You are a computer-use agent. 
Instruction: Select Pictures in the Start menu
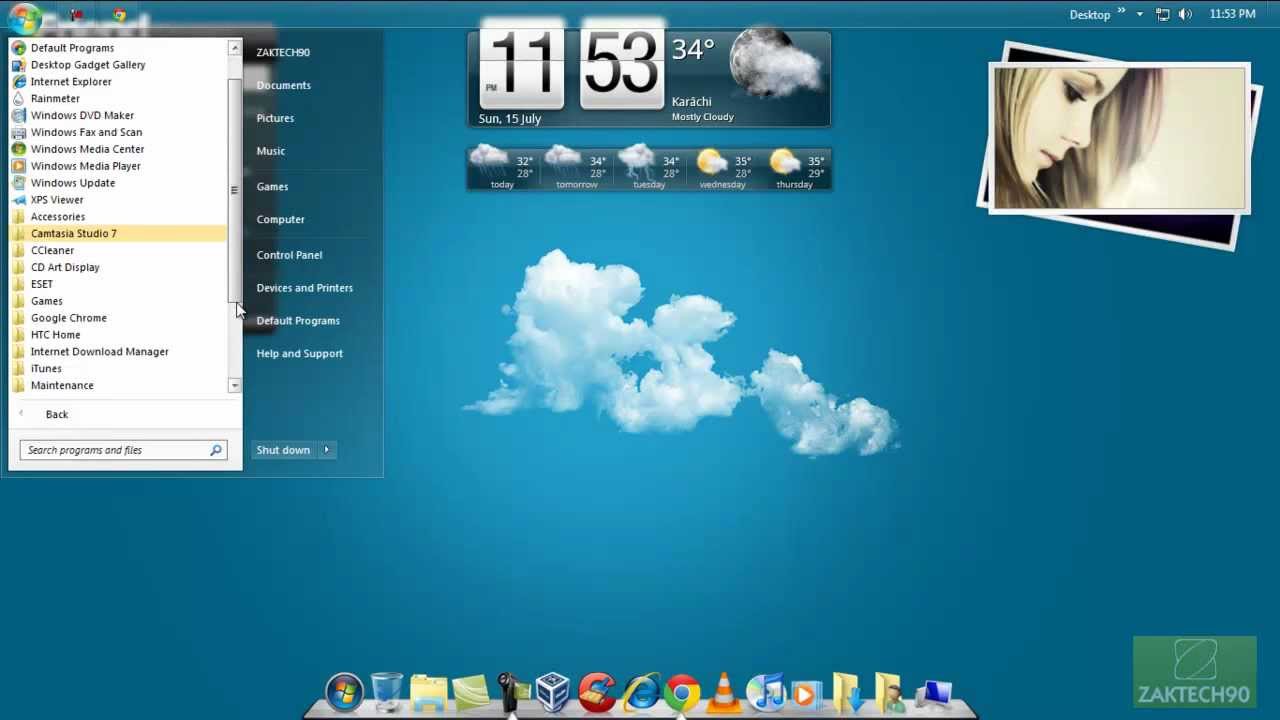(275, 117)
